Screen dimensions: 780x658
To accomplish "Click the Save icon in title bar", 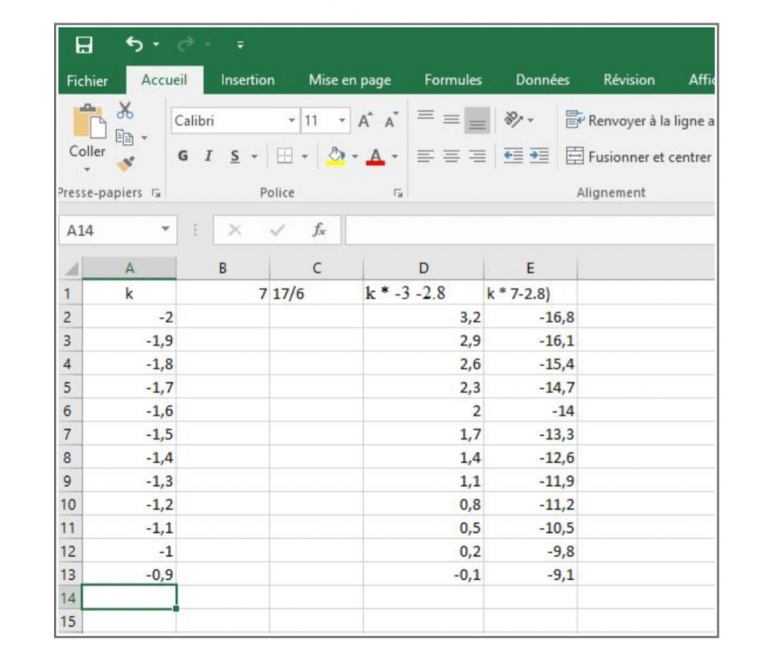I will 85,46.
